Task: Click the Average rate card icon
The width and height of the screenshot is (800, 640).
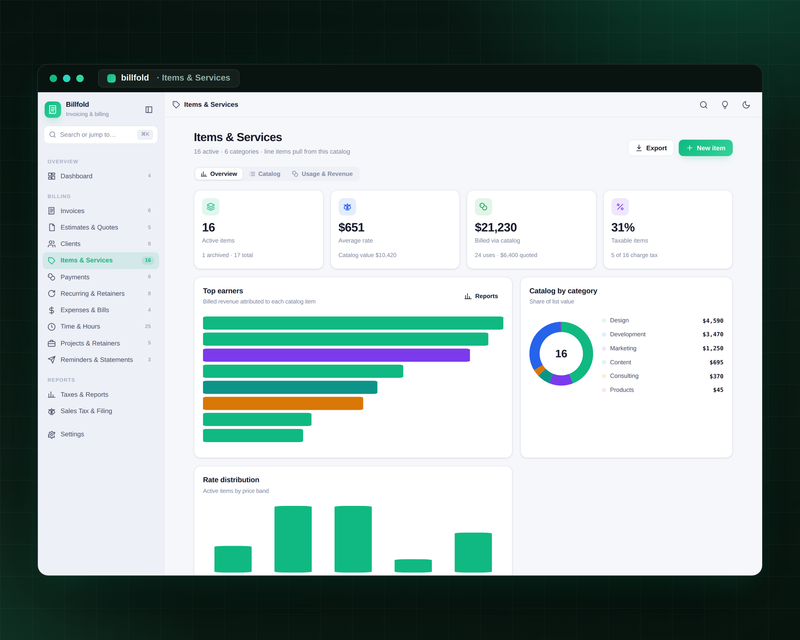Action: (347, 207)
